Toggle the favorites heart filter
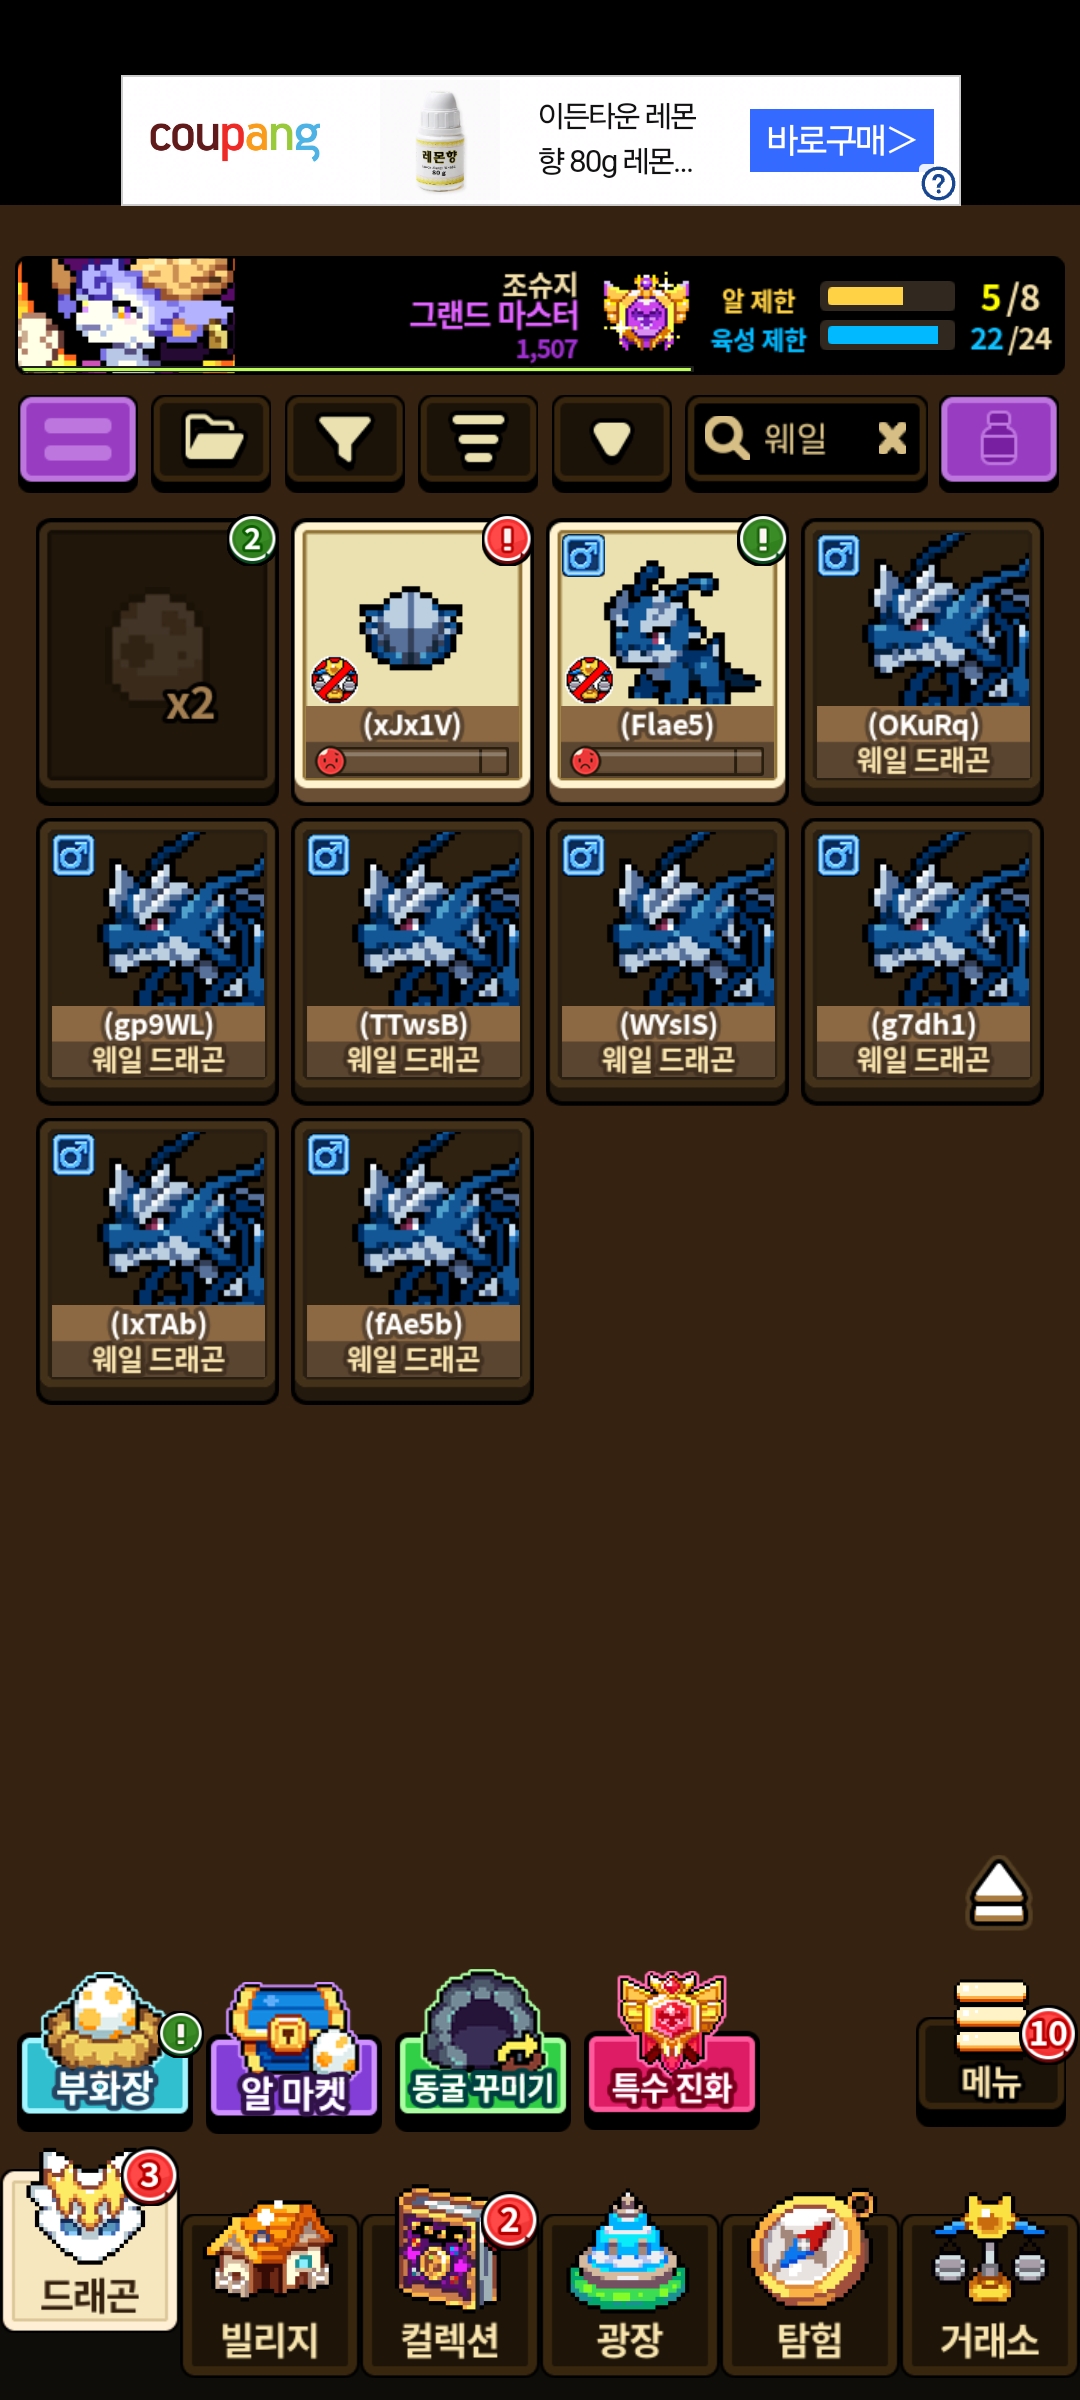1080x2400 pixels. [x=611, y=441]
